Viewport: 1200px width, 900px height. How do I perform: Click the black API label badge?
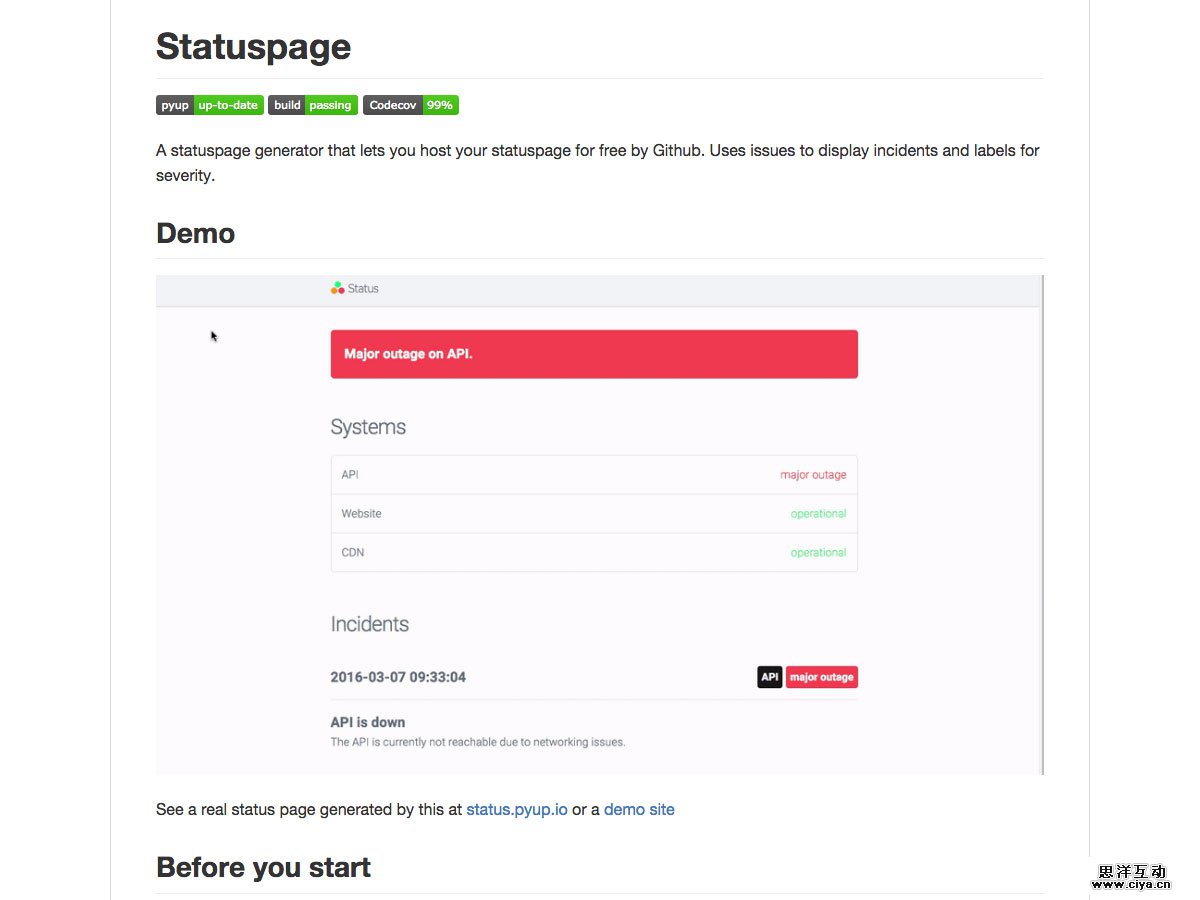point(769,677)
